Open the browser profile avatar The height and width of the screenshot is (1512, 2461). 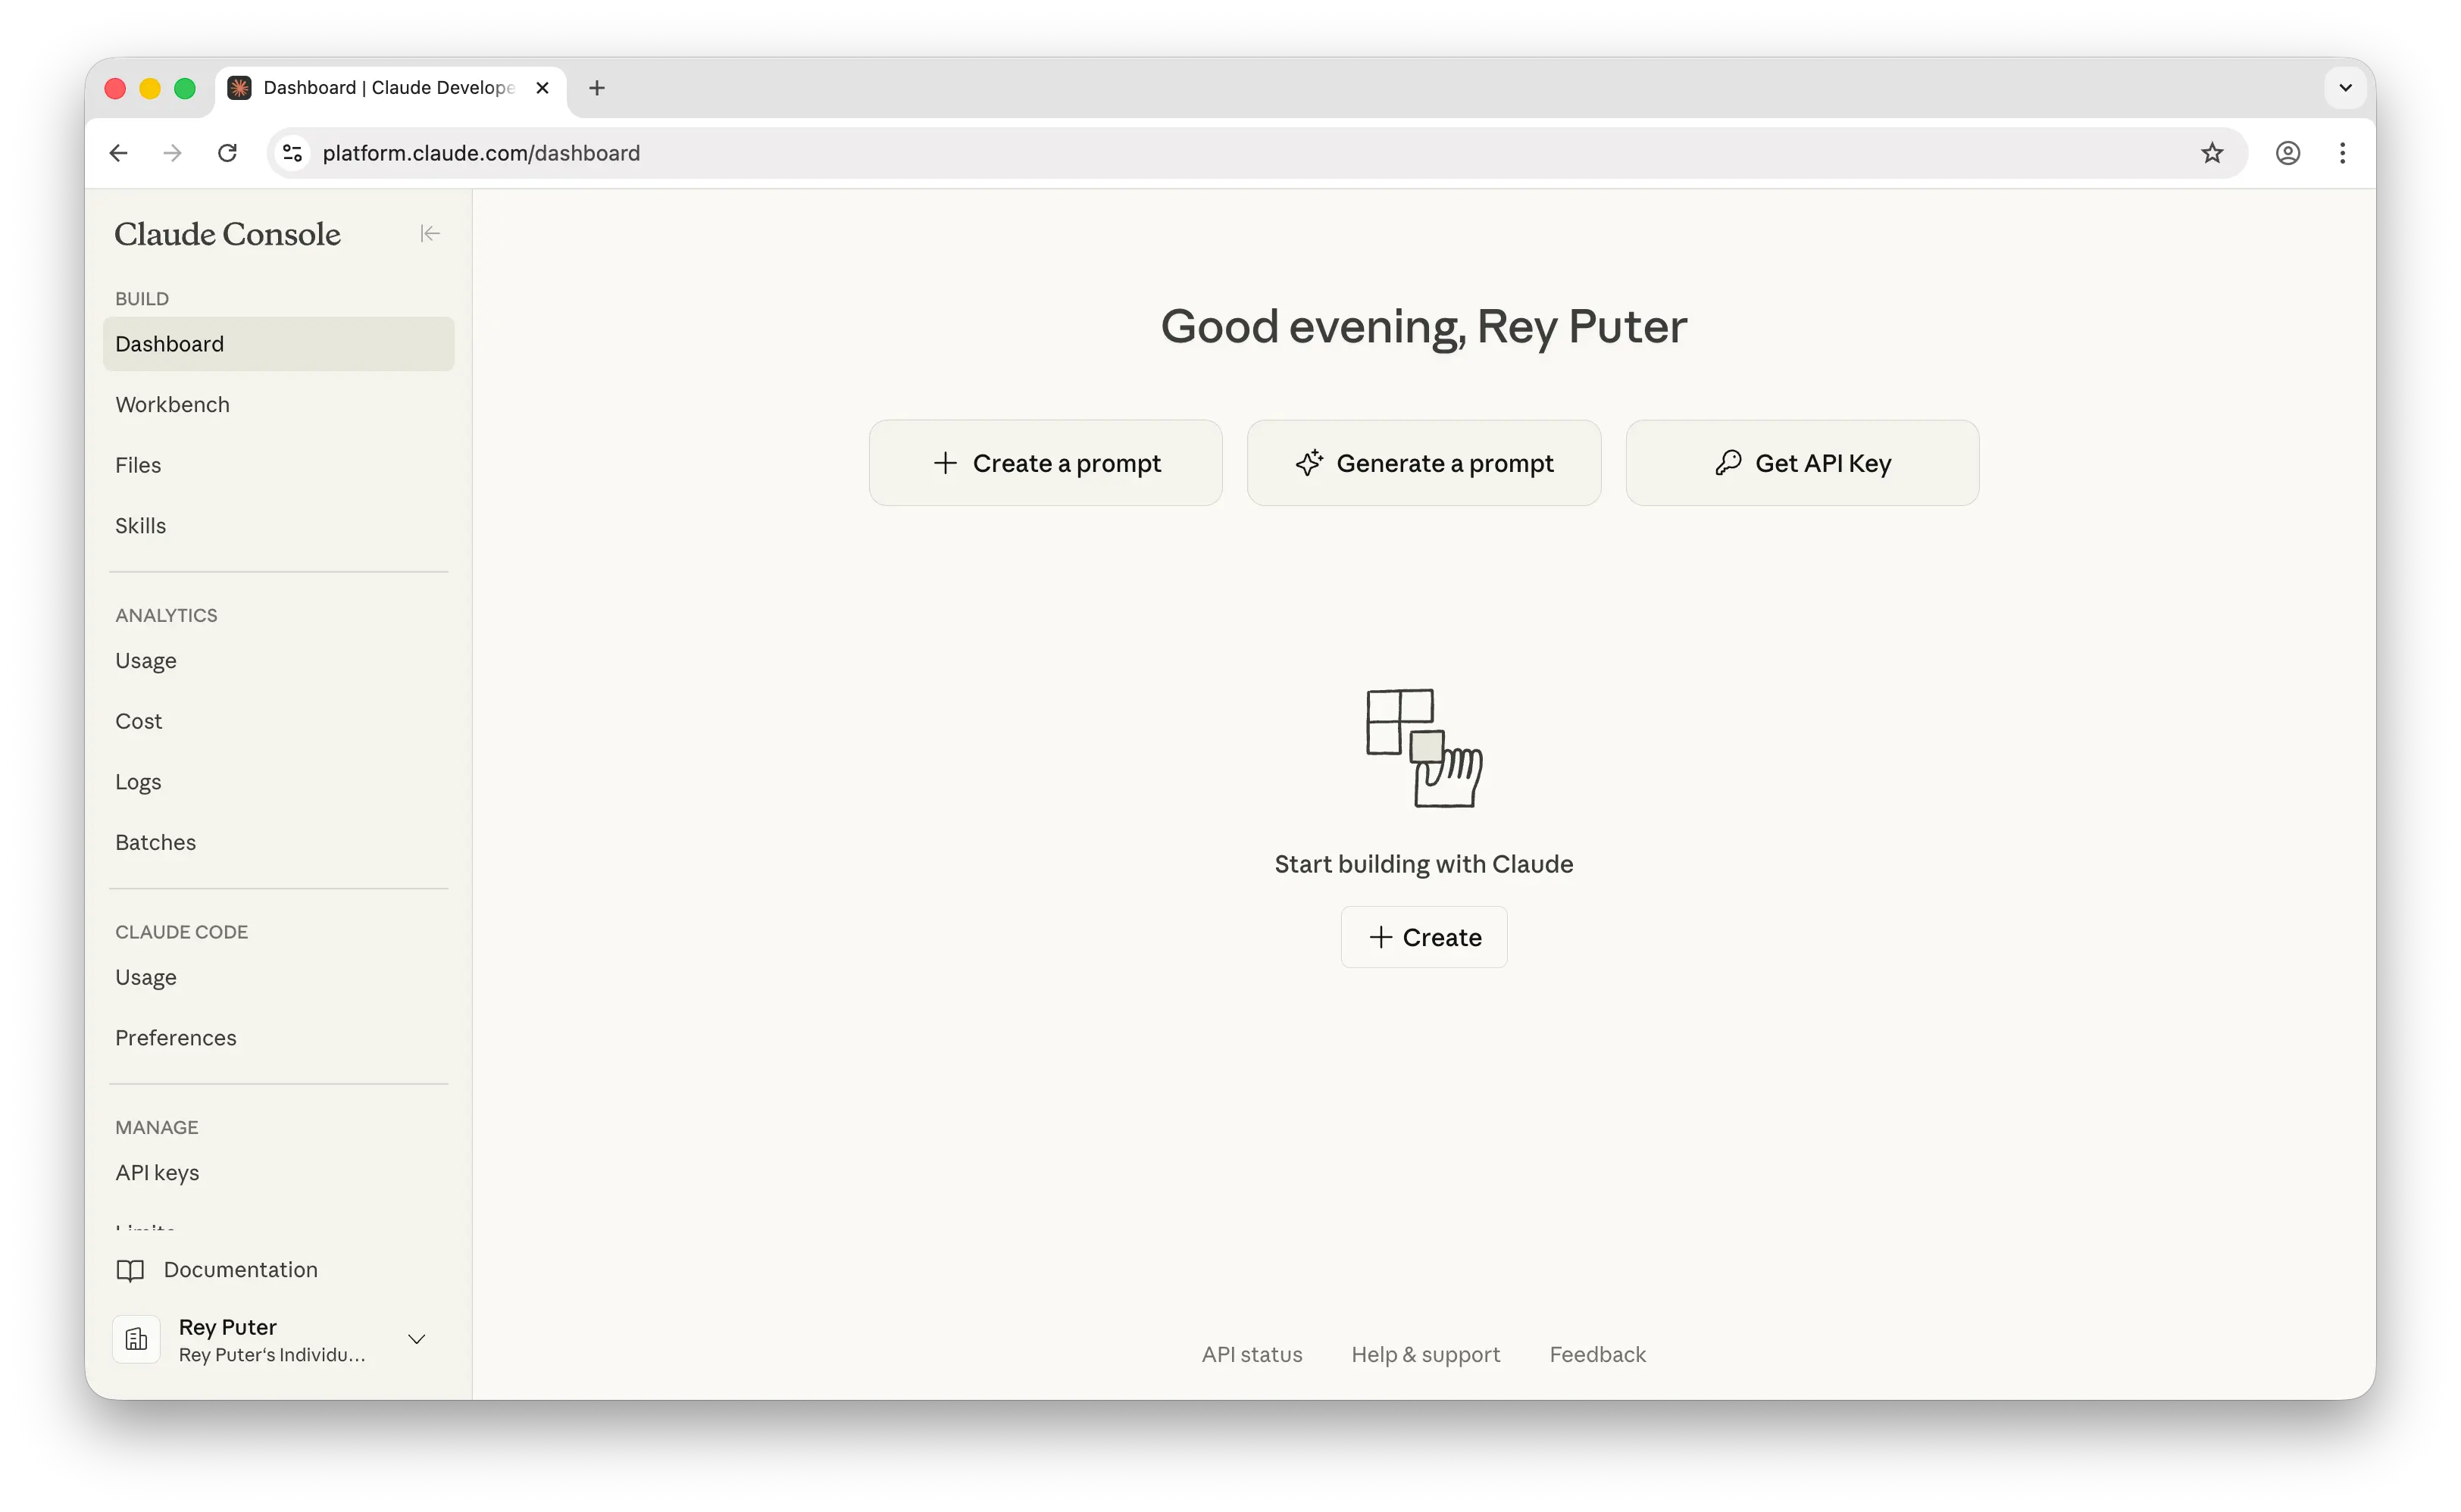pyautogui.click(x=2288, y=152)
